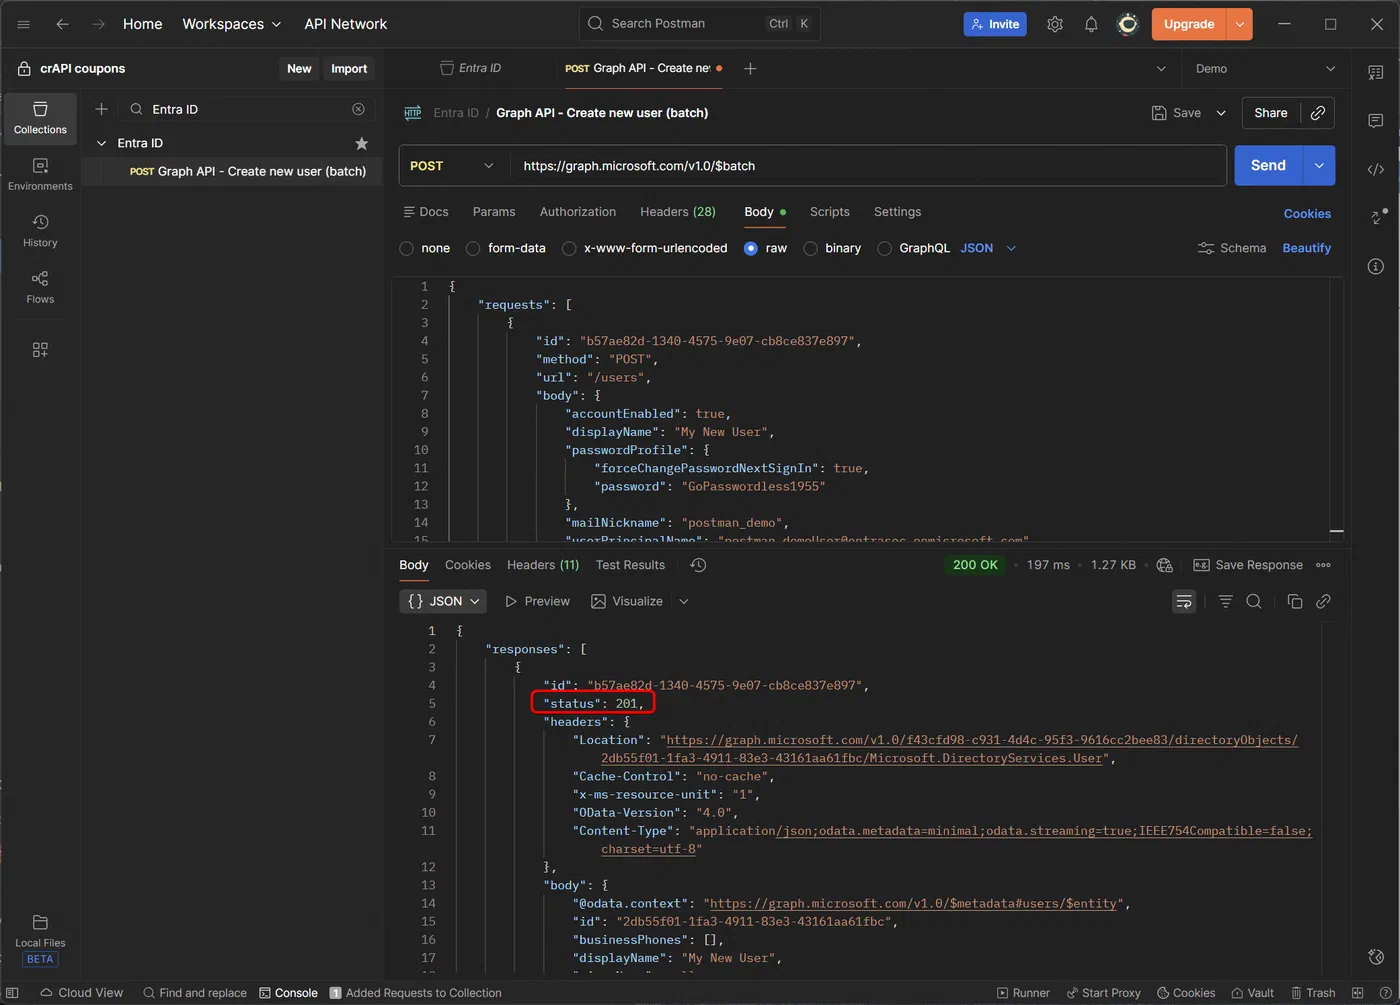1400x1005 pixels.
Task: Search within the response body
Action: (x=1254, y=601)
